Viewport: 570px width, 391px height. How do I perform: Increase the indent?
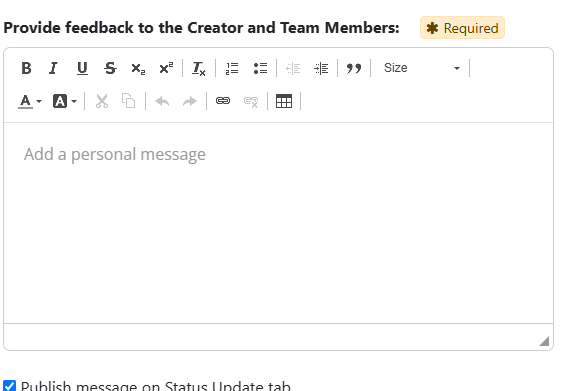[321, 68]
